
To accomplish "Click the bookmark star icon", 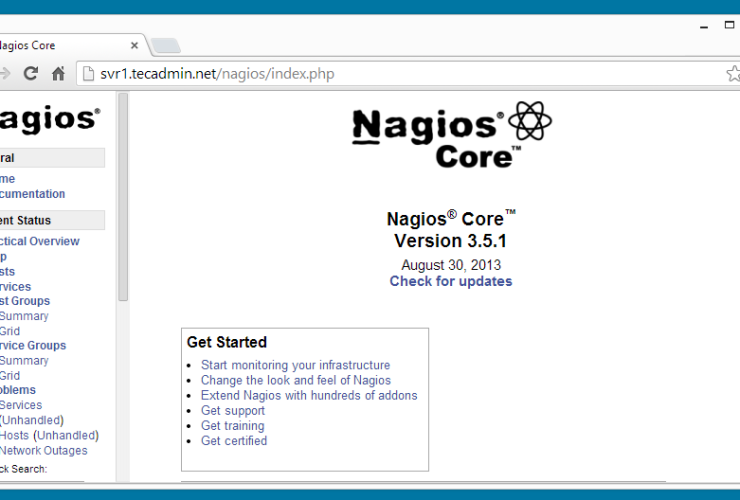I will 731,73.
